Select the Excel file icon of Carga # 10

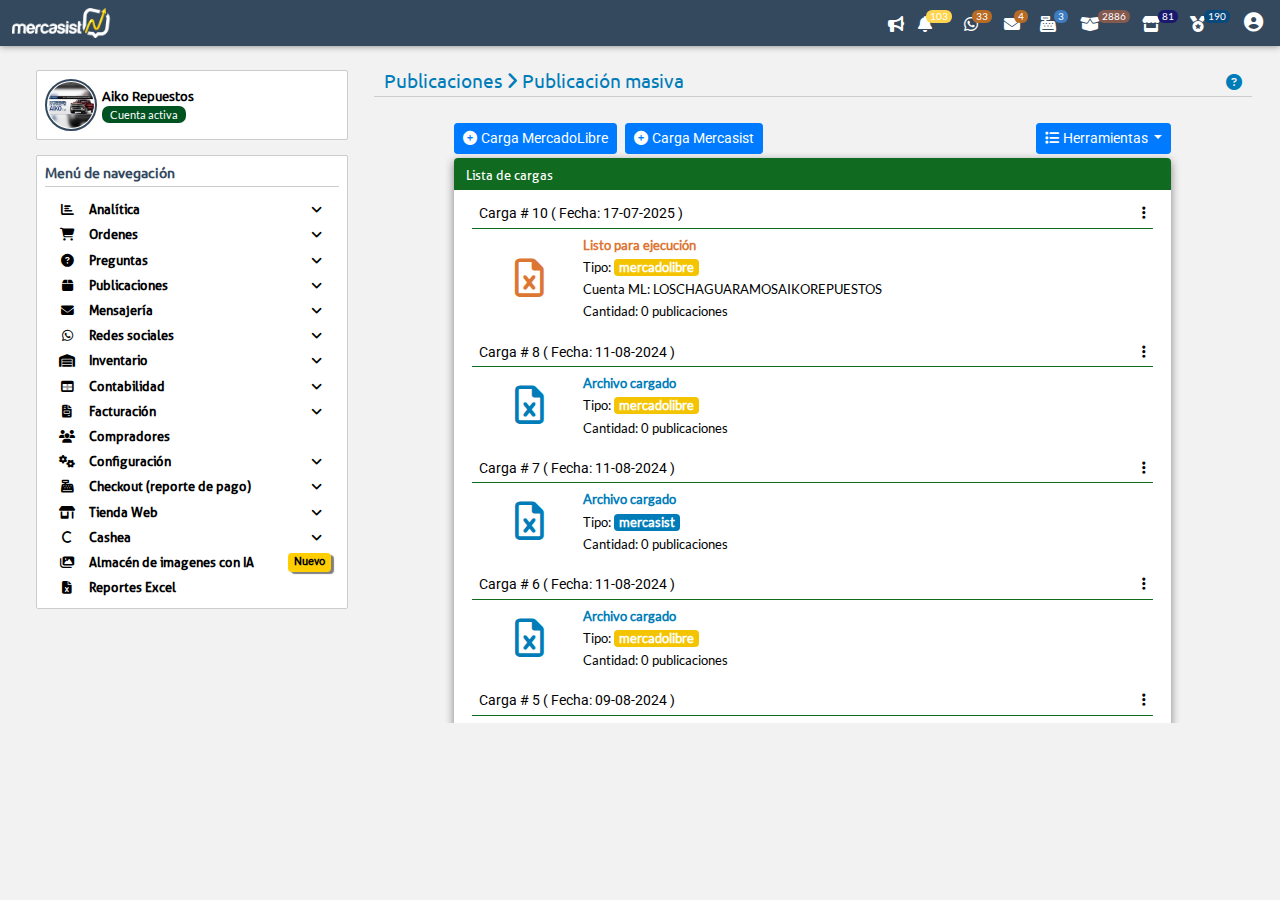click(x=529, y=277)
